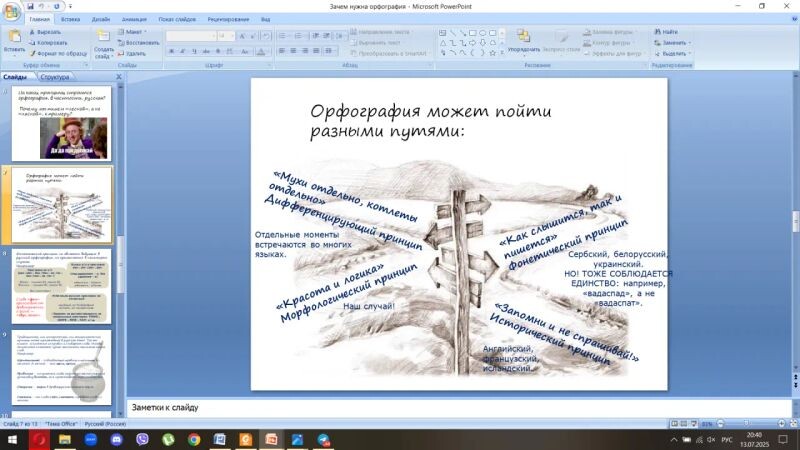Screen dimensions: 800x450
Task: Open the Insert (Вставка) ribbon tab
Action: [70, 19]
